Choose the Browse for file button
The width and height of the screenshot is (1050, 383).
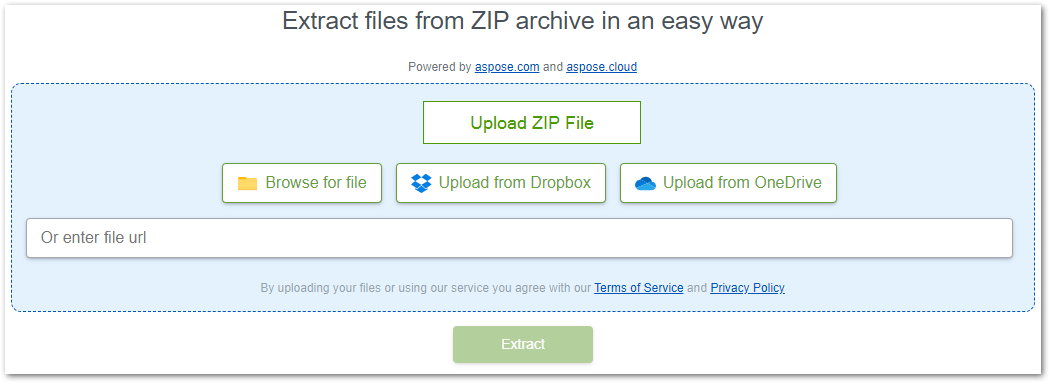pos(302,183)
